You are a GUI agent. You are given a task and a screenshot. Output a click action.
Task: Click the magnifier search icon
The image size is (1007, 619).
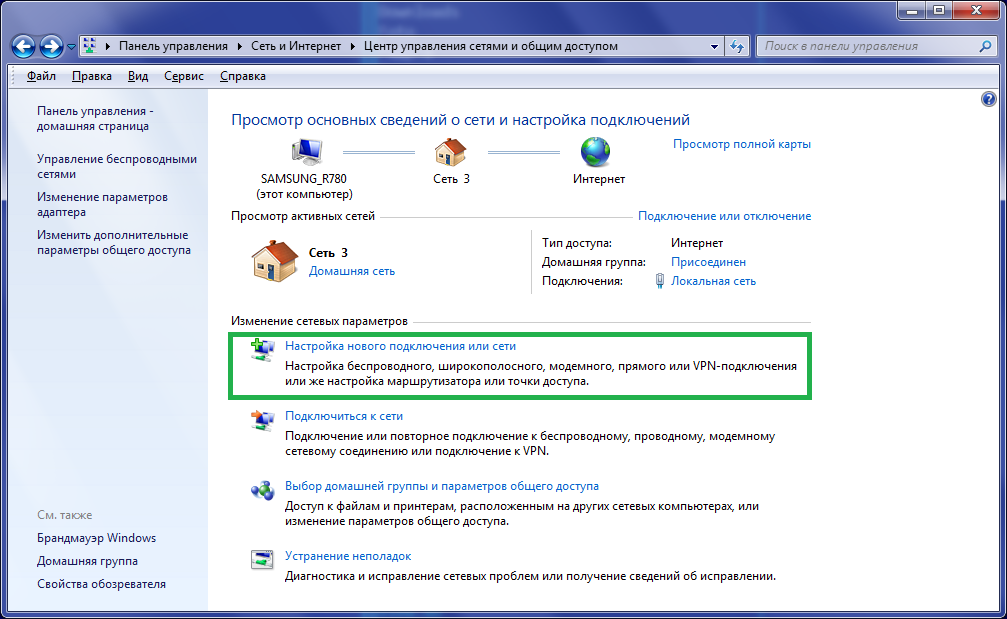coord(985,46)
